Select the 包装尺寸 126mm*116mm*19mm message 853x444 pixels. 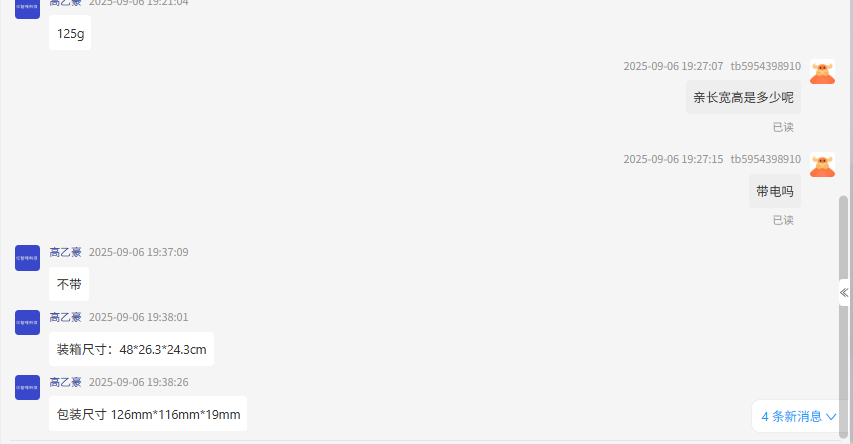(148, 414)
